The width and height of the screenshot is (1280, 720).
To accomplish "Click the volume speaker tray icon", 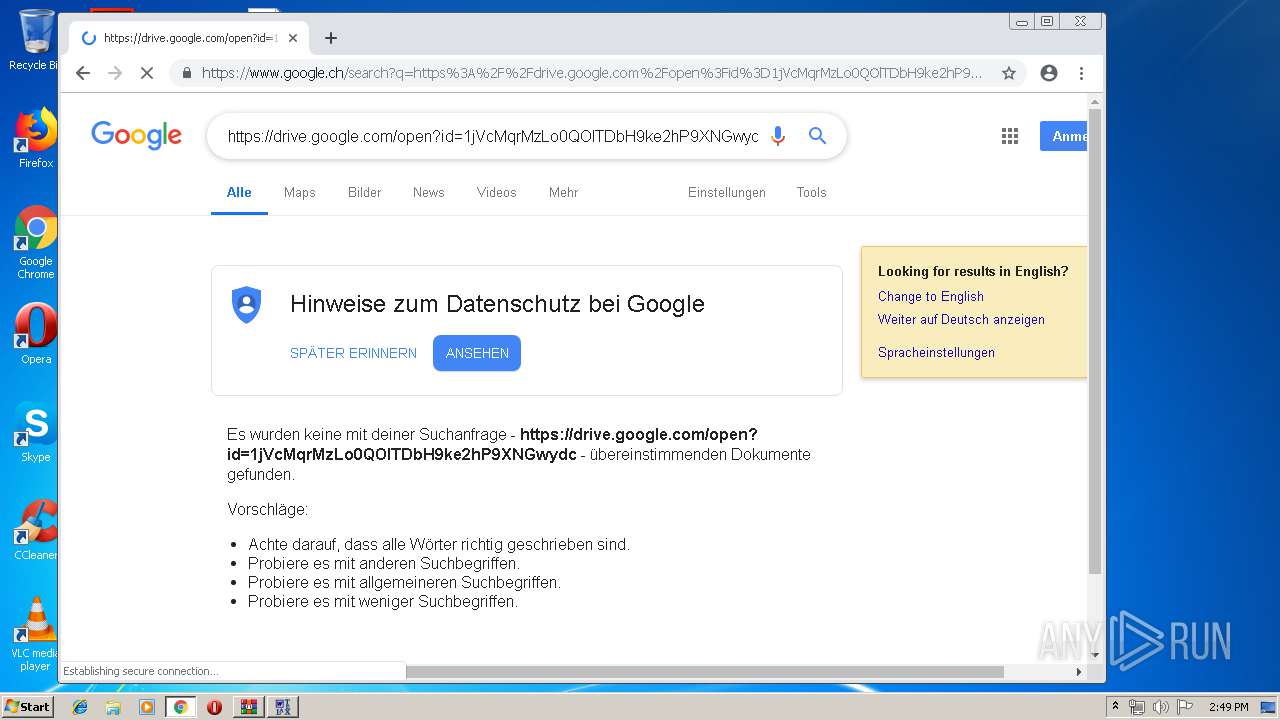I will tap(1160, 707).
